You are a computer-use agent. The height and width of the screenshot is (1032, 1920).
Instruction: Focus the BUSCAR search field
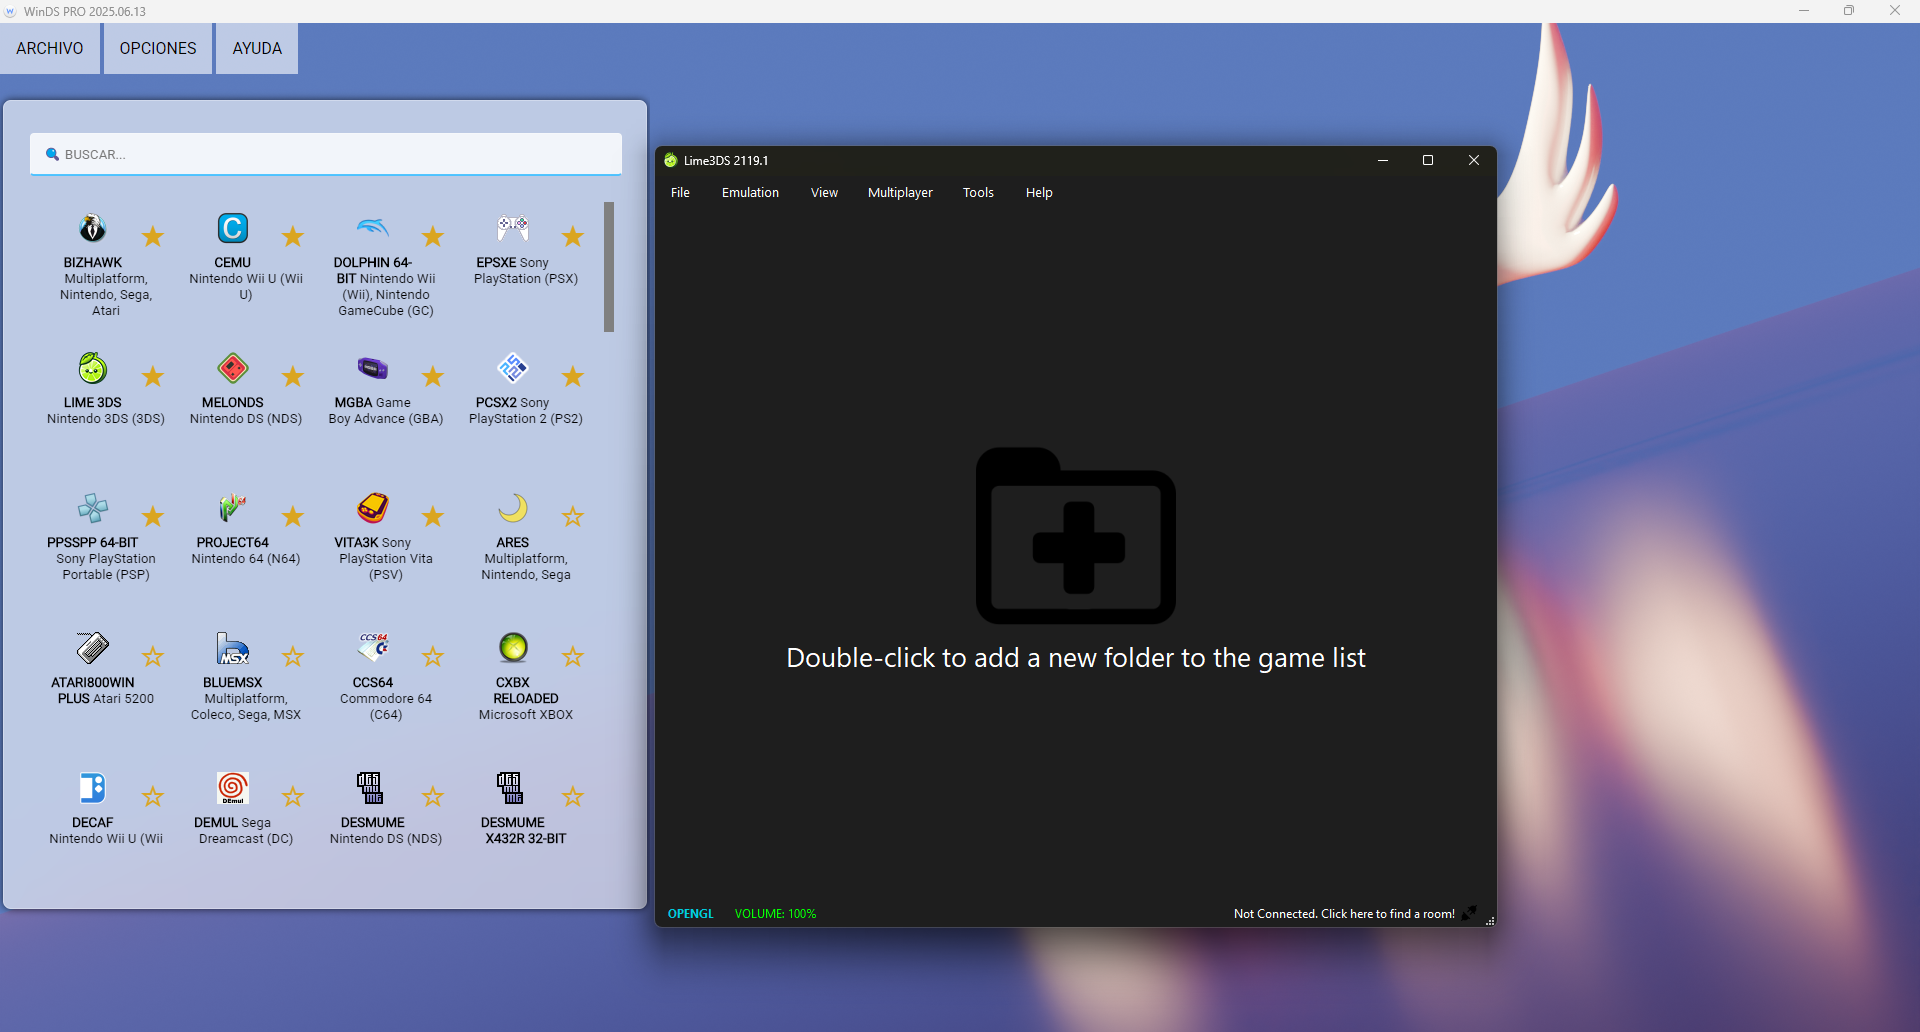pyautogui.click(x=326, y=154)
